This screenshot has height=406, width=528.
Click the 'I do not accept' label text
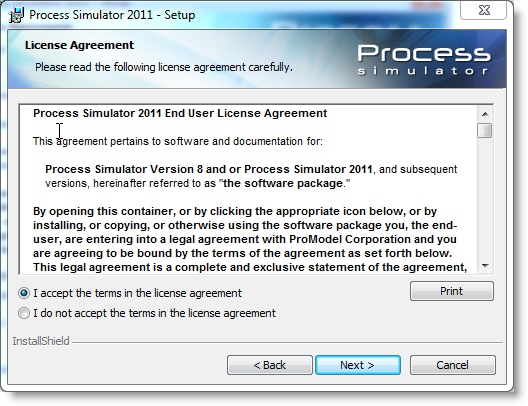pyautogui.click(x=154, y=313)
